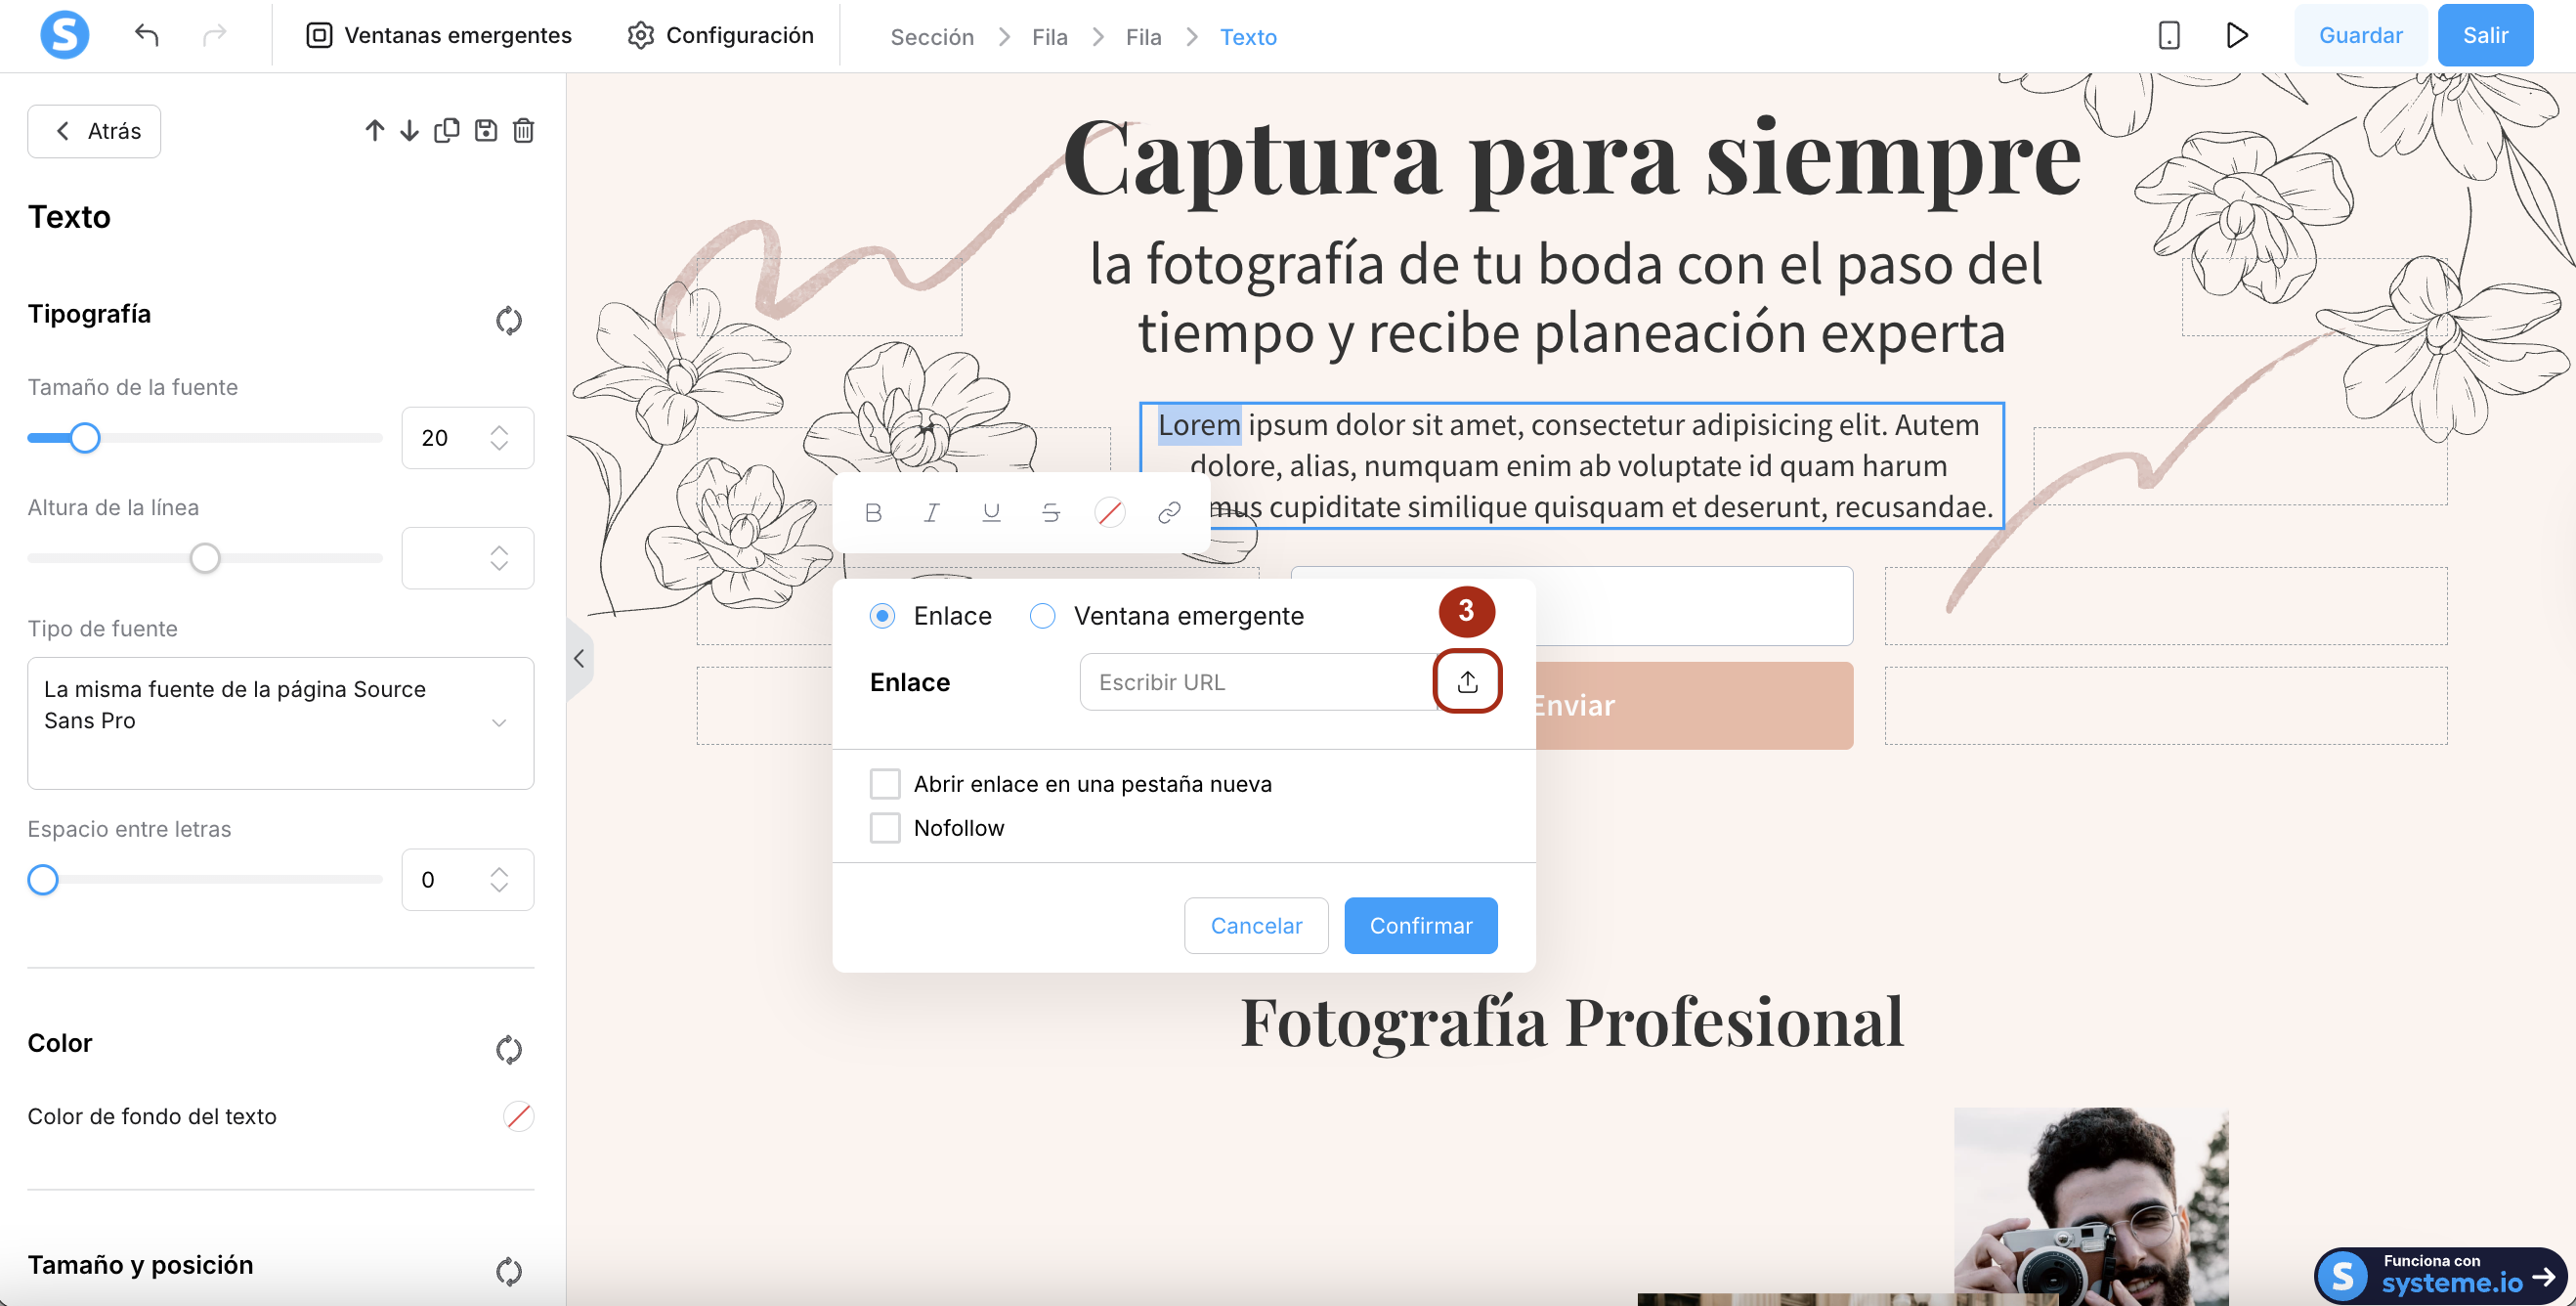Enable the Nofollow checkbox
The width and height of the screenshot is (2576, 1306).
click(x=885, y=828)
